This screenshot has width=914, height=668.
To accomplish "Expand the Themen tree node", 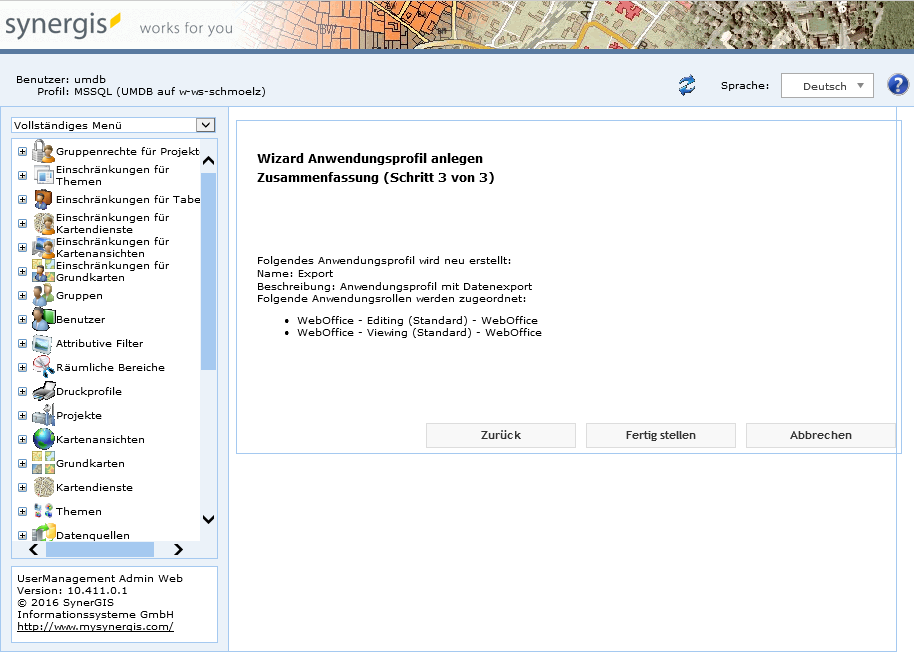I will click(22, 512).
